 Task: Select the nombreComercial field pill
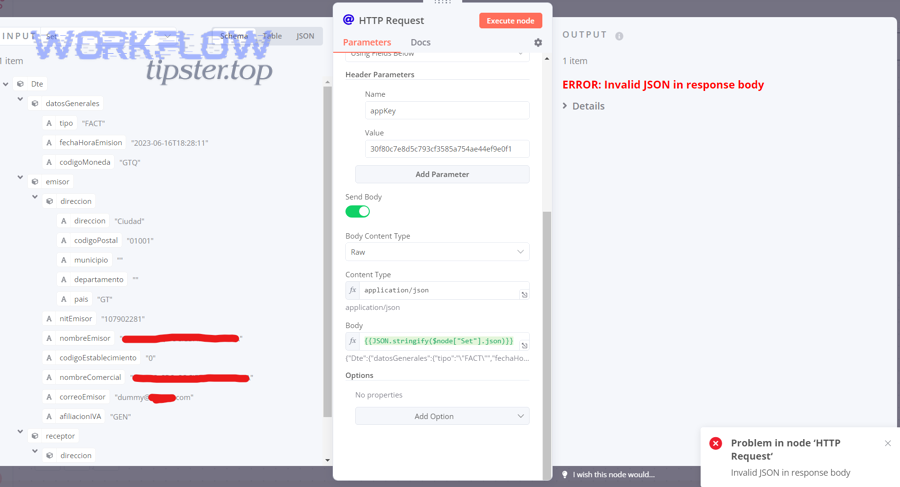(84, 377)
